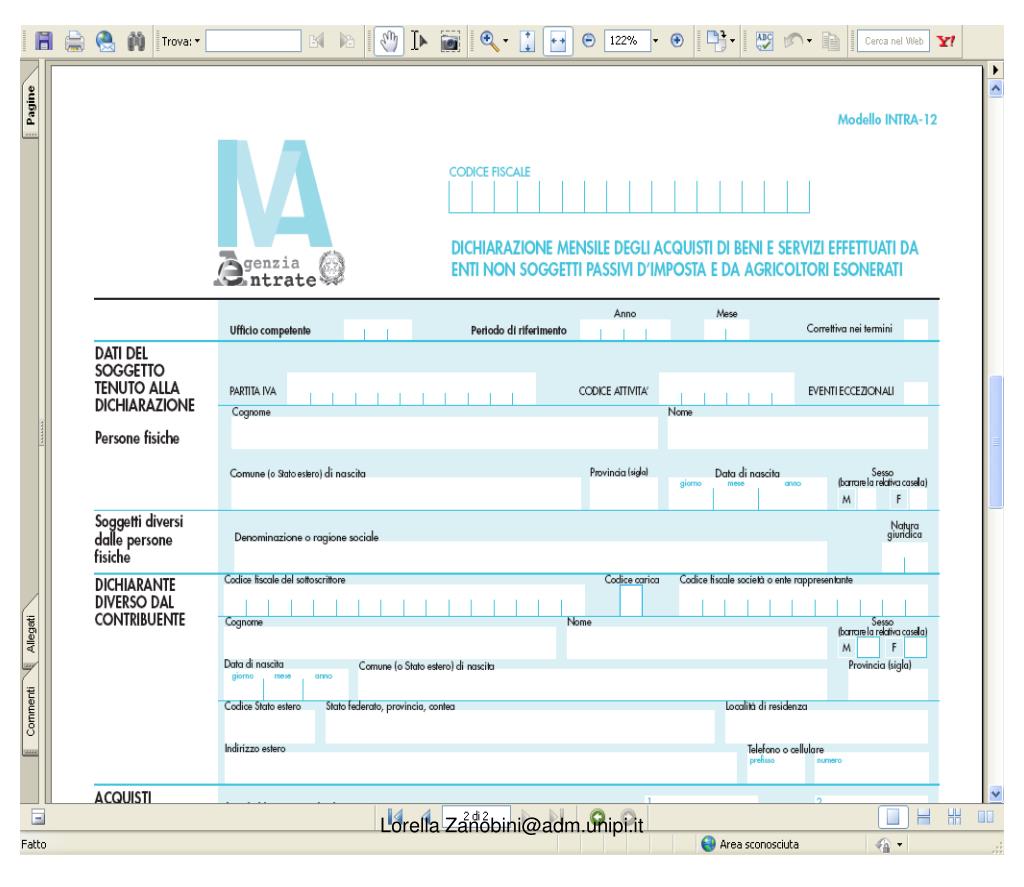The height and width of the screenshot is (887, 1024).
Task: Open the Pagine side tab
Action: click(x=31, y=106)
